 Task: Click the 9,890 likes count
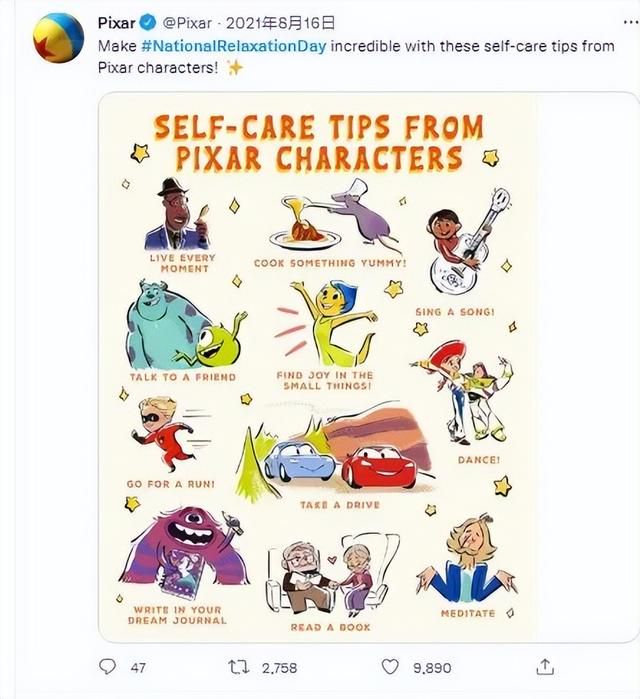point(432,668)
